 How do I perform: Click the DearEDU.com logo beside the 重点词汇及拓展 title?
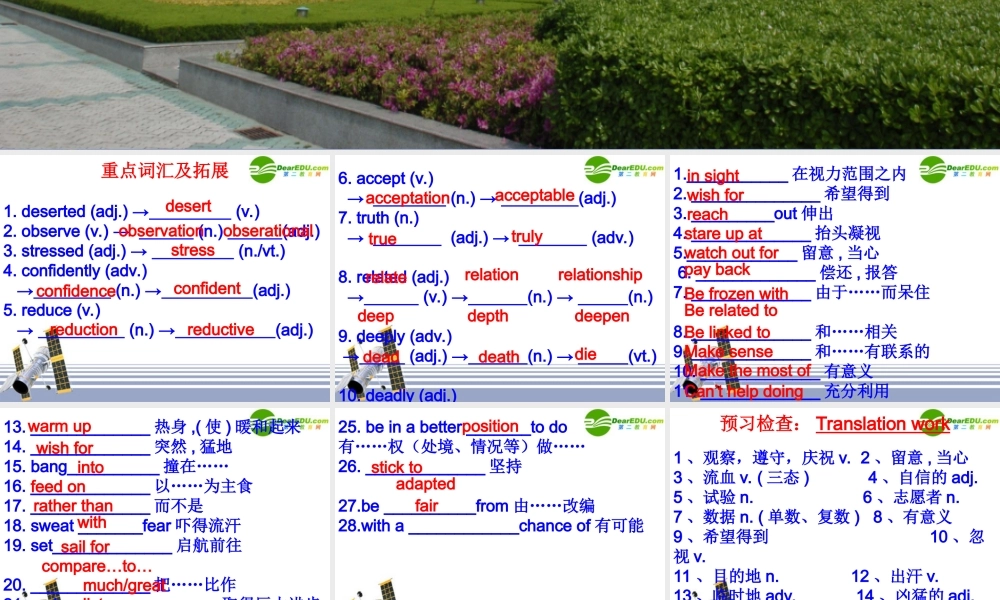tap(289, 169)
